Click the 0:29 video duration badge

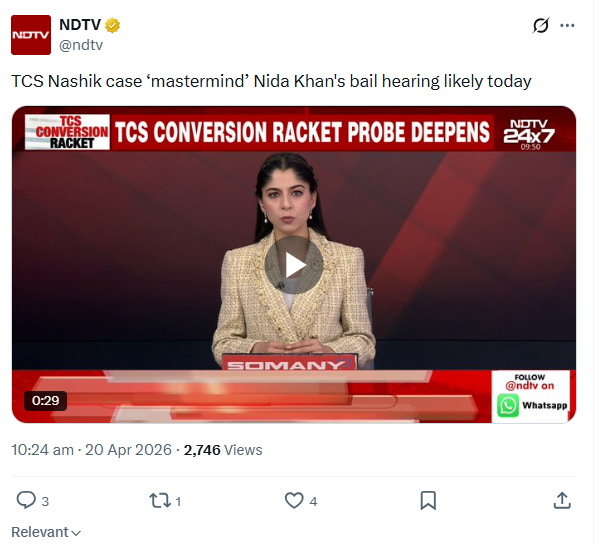pos(46,400)
